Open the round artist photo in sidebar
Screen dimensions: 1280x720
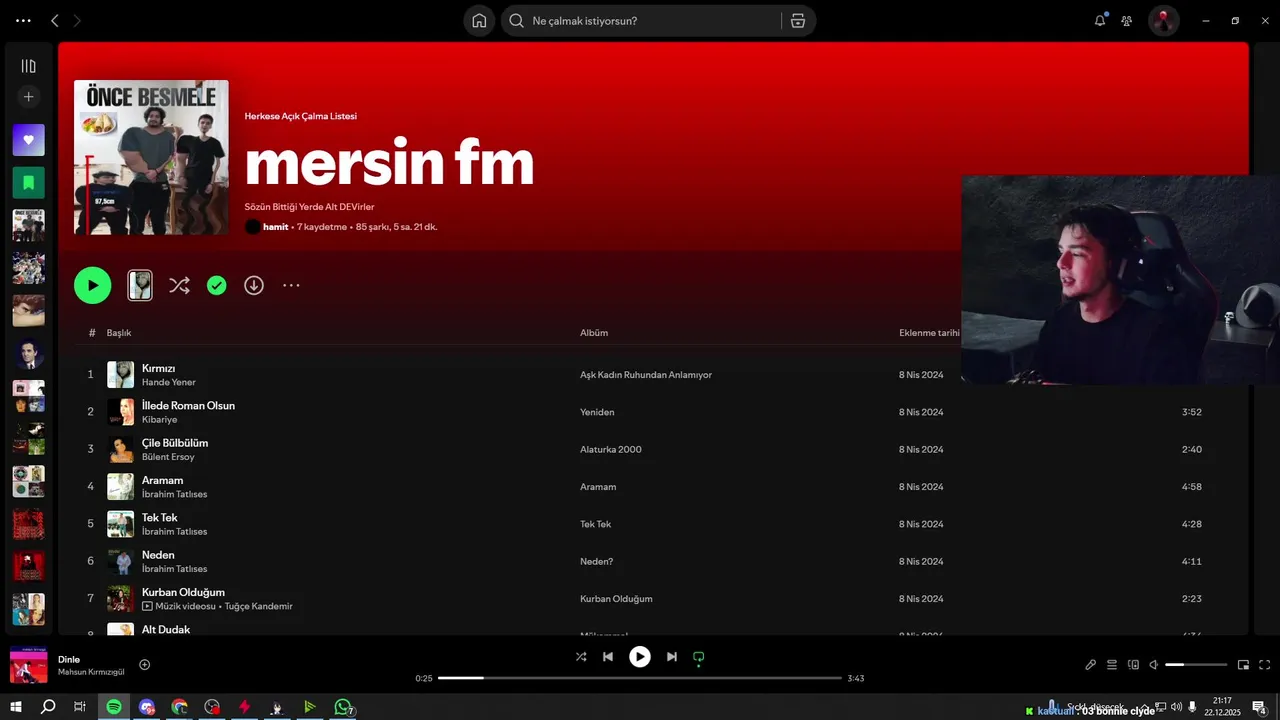coord(28,353)
